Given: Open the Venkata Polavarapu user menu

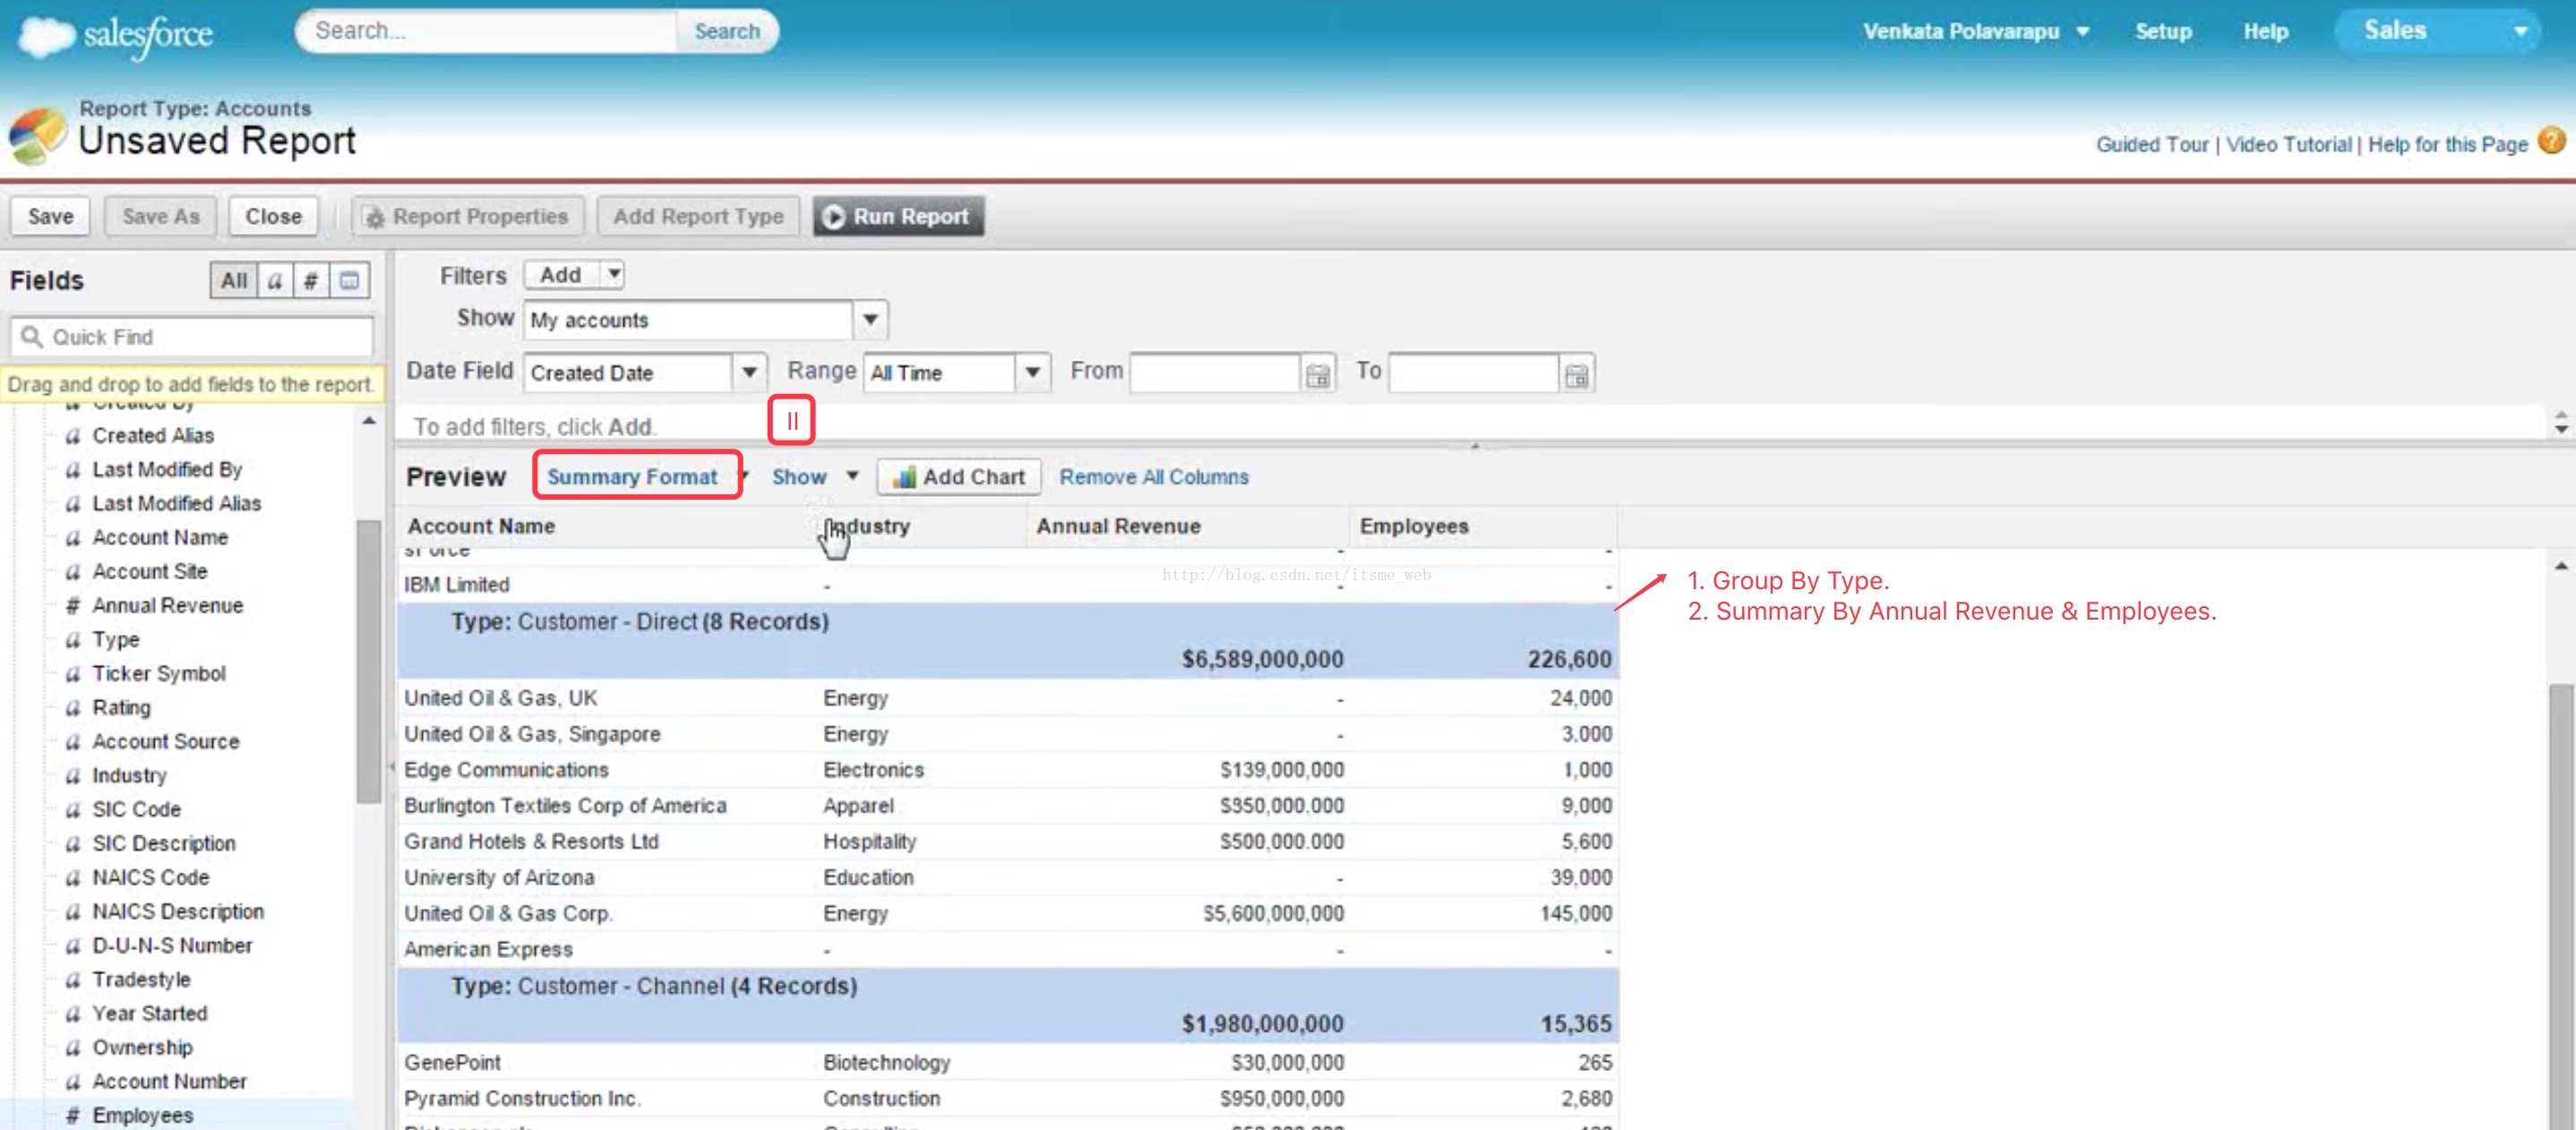Looking at the screenshot, I should tap(1975, 31).
